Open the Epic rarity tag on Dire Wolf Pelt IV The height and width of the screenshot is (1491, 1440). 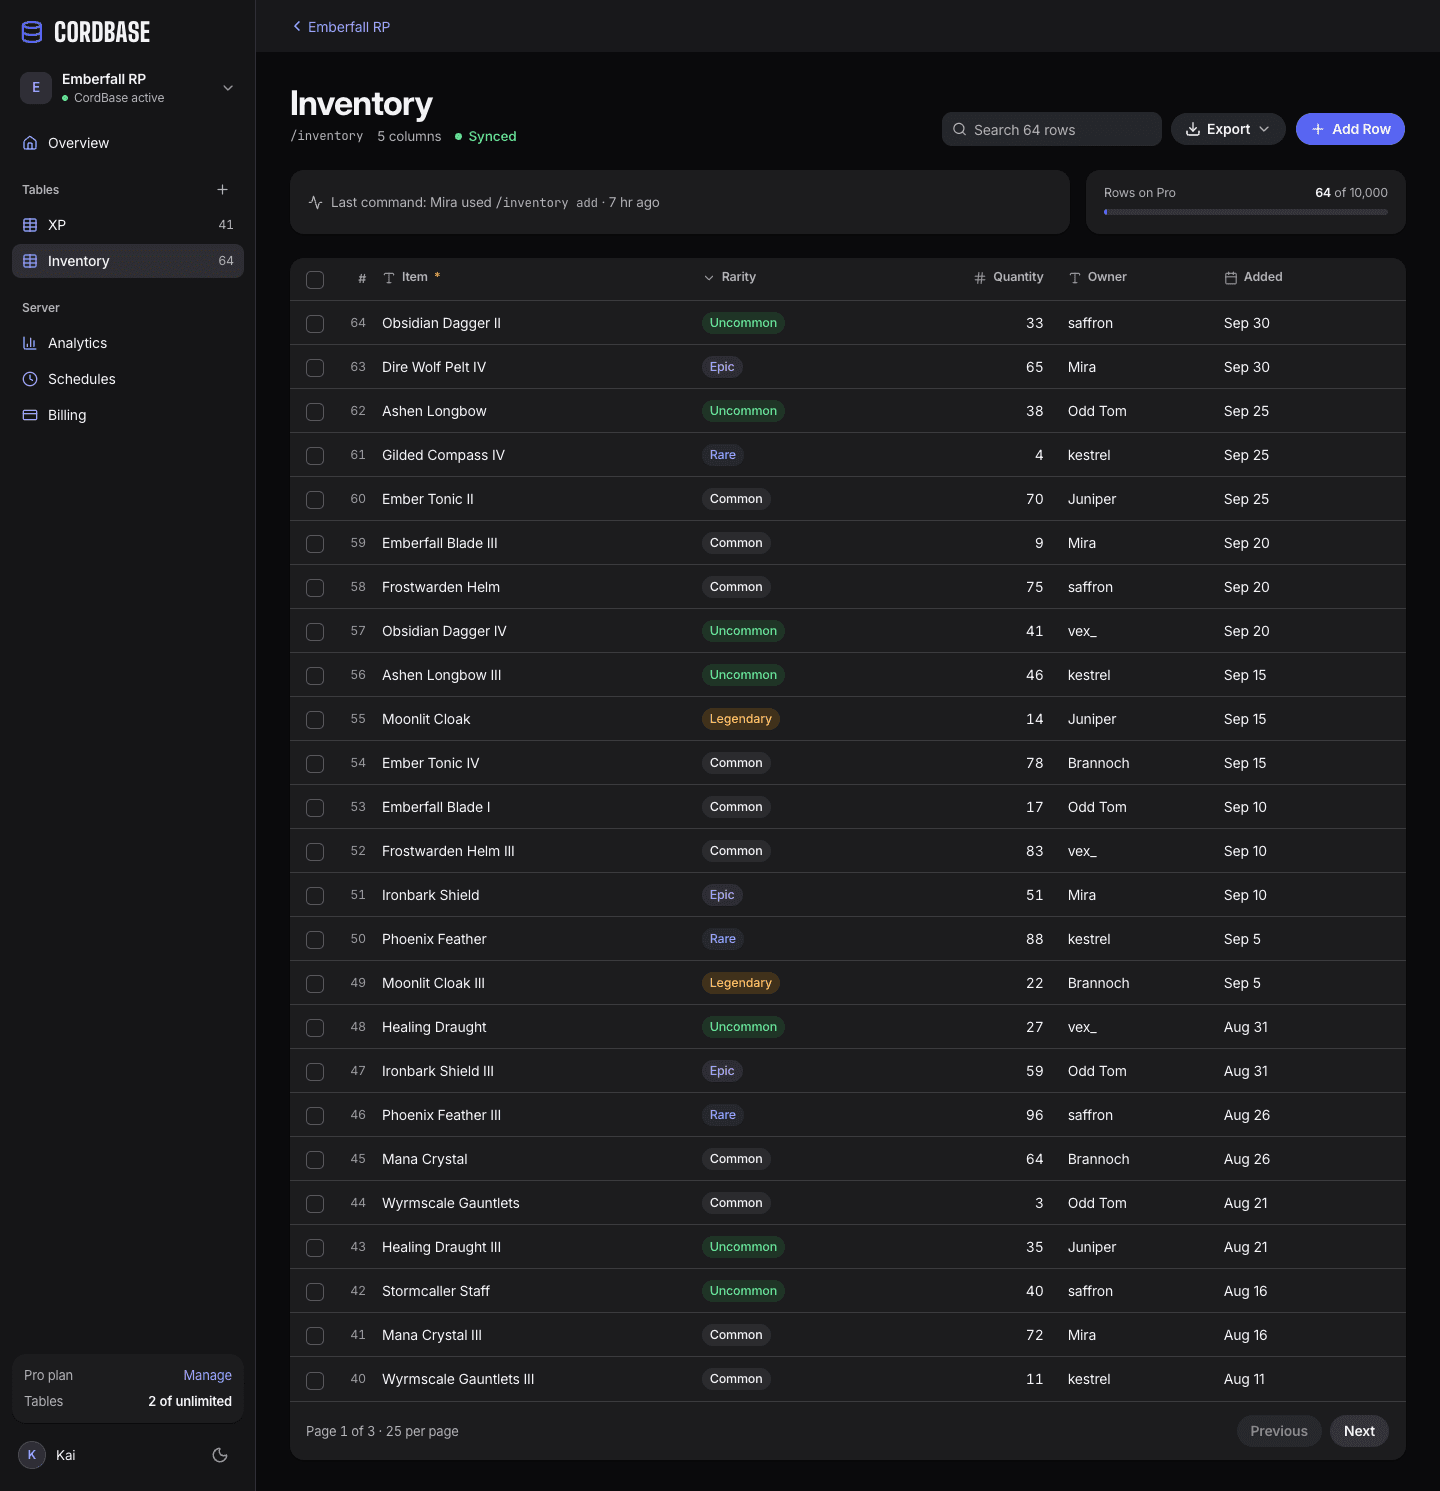[722, 367]
